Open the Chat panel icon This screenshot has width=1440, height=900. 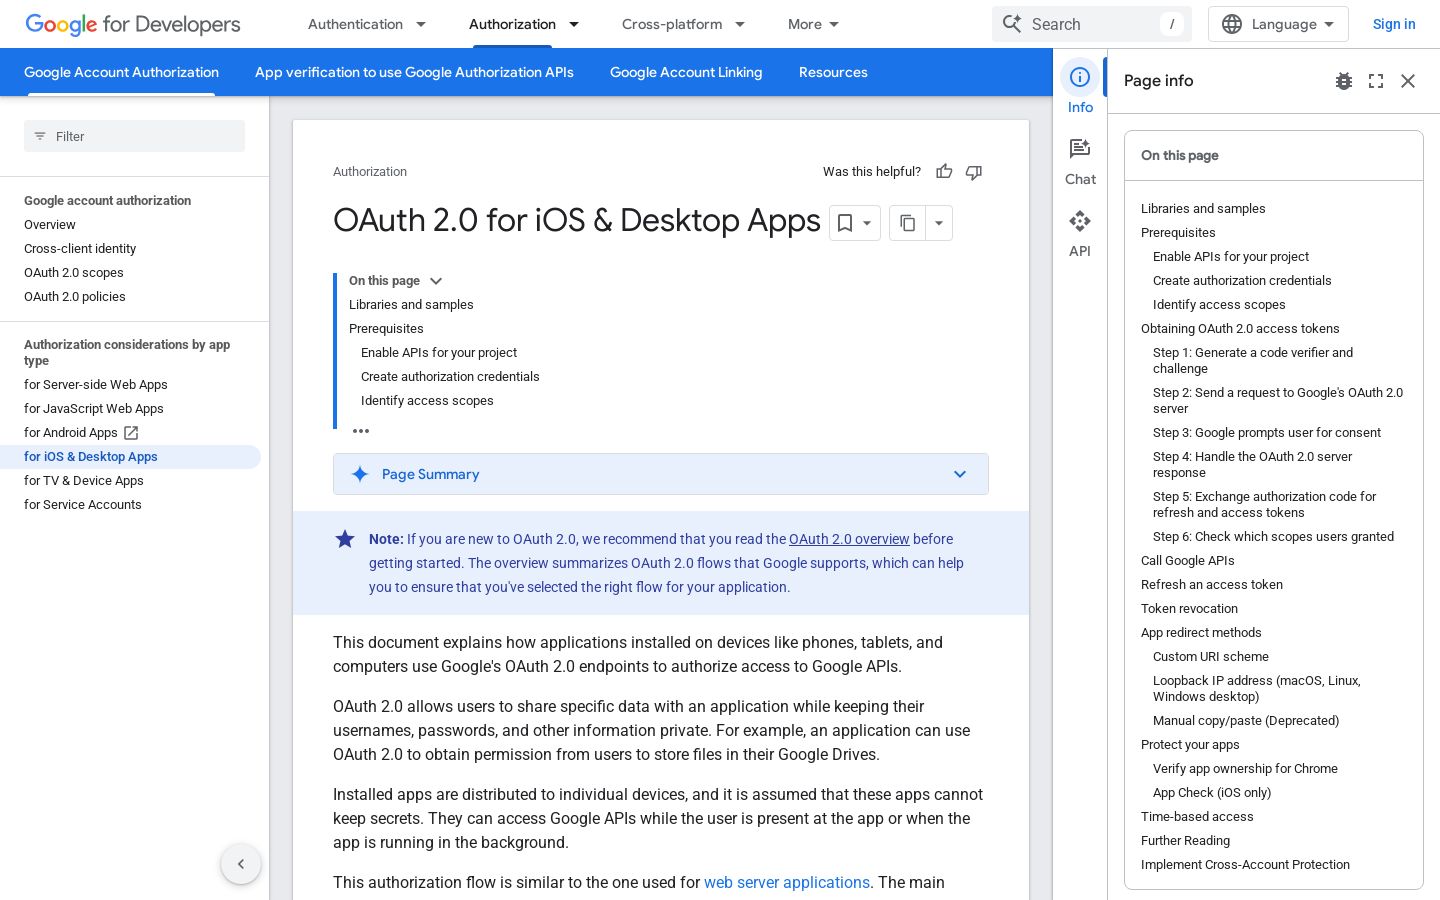(x=1080, y=149)
